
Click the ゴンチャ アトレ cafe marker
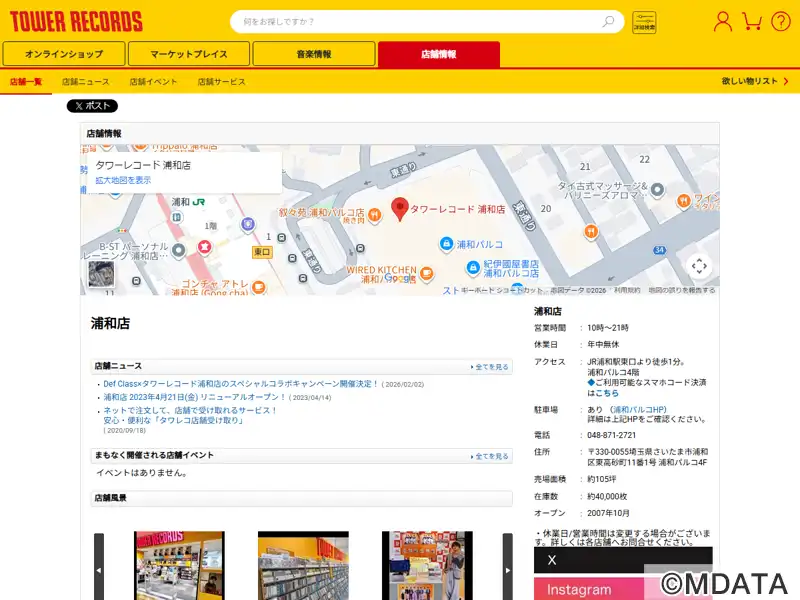point(259,287)
